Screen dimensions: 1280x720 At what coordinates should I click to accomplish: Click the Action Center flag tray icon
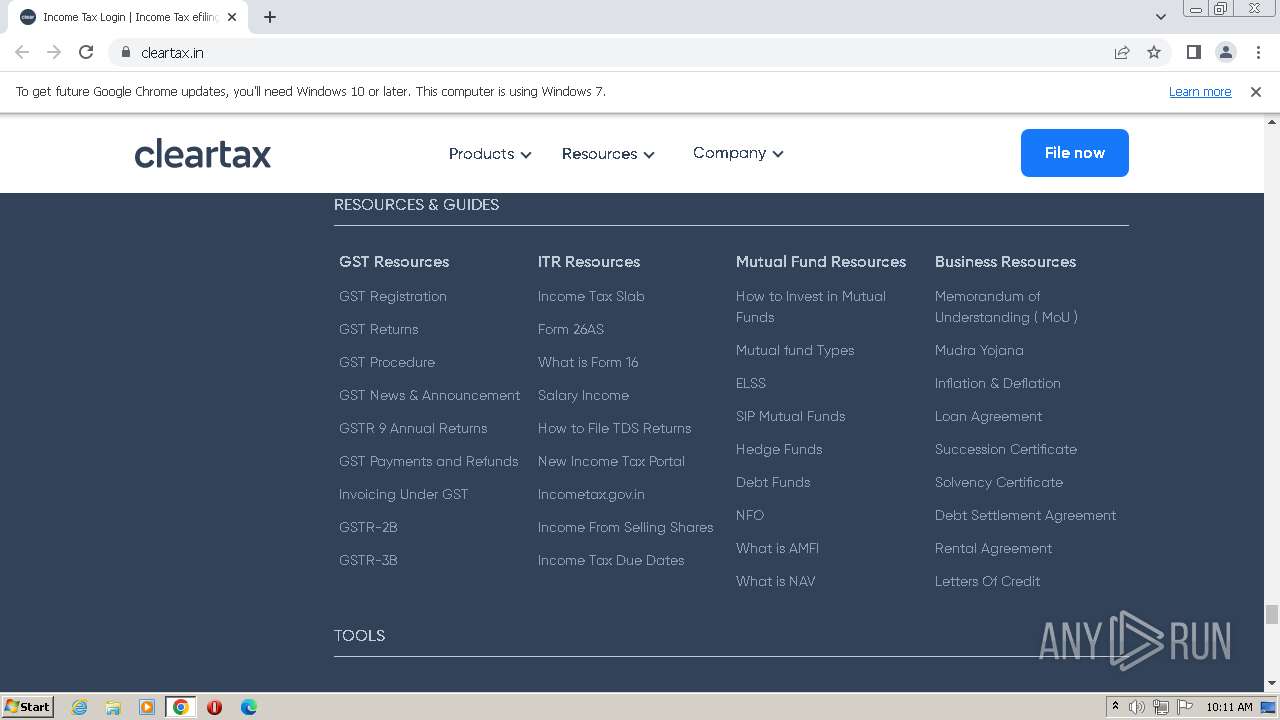1185,707
